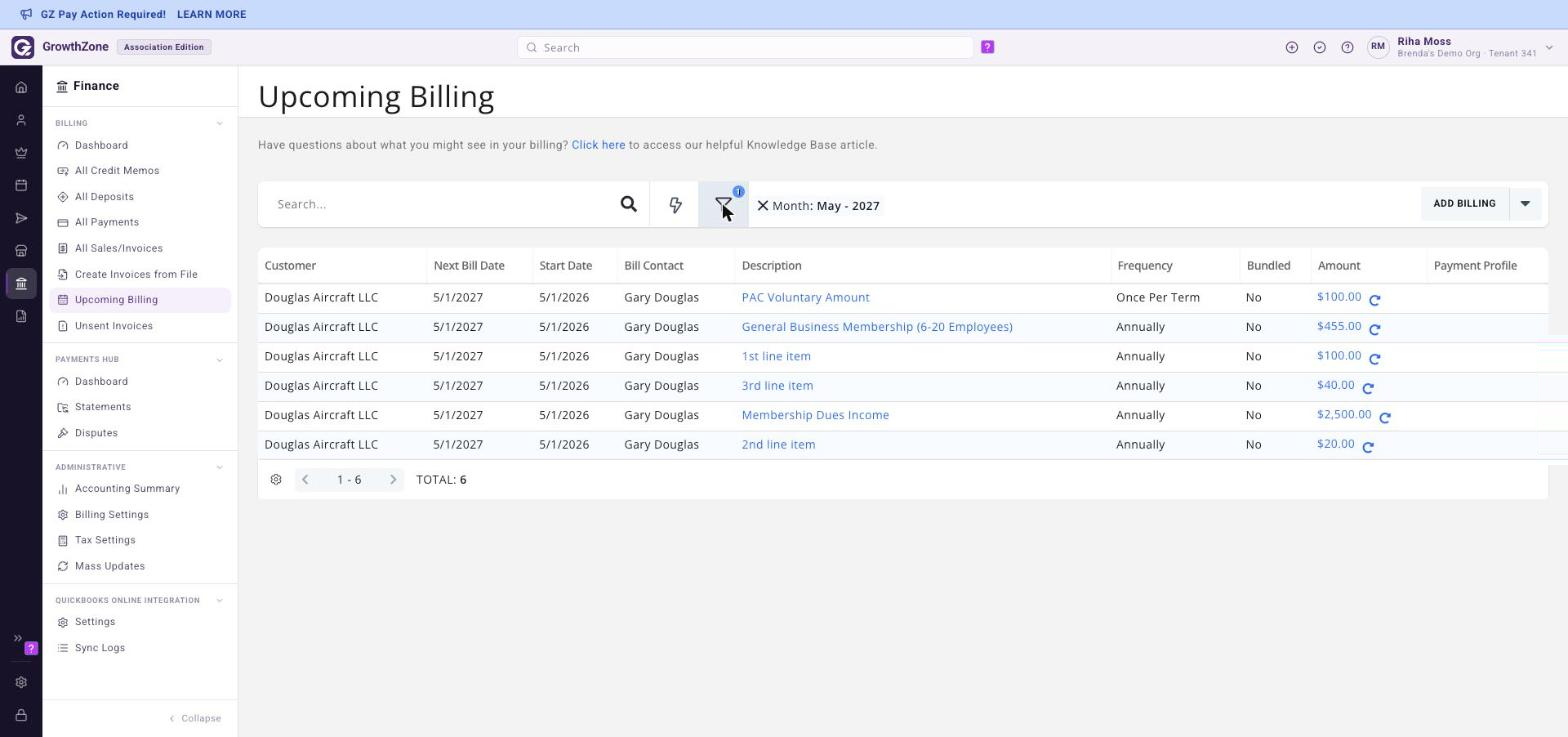This screenshot has width=1568, height=737.
Task: Remove the Month: May - 2027 filter
Action: point(762,205)
